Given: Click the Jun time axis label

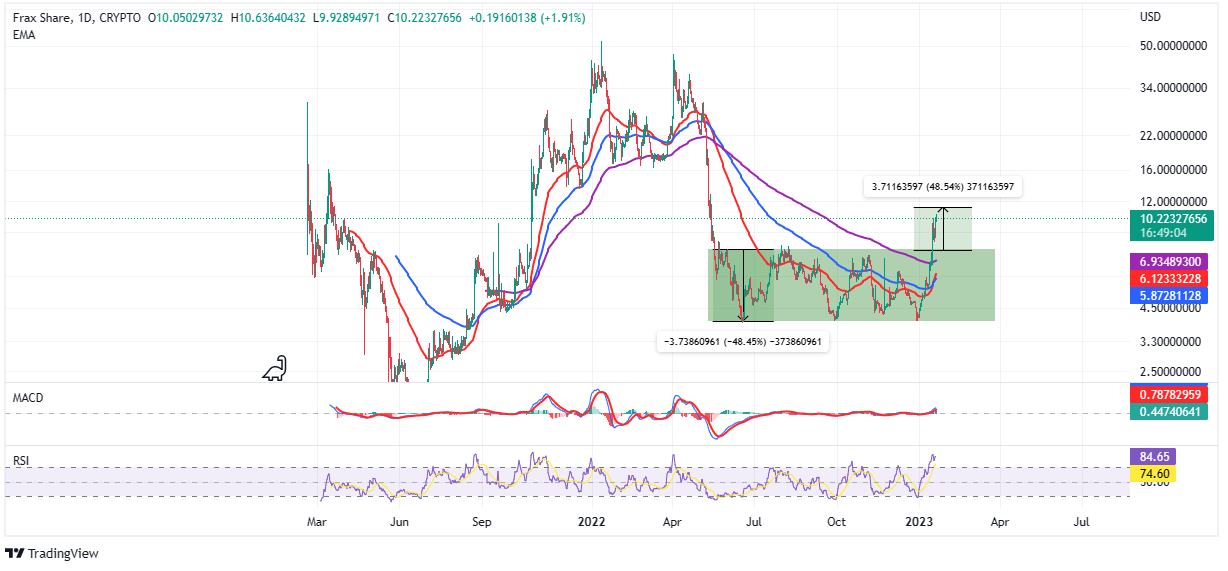Looking at the screenshot, I should (x=399, y=522).
